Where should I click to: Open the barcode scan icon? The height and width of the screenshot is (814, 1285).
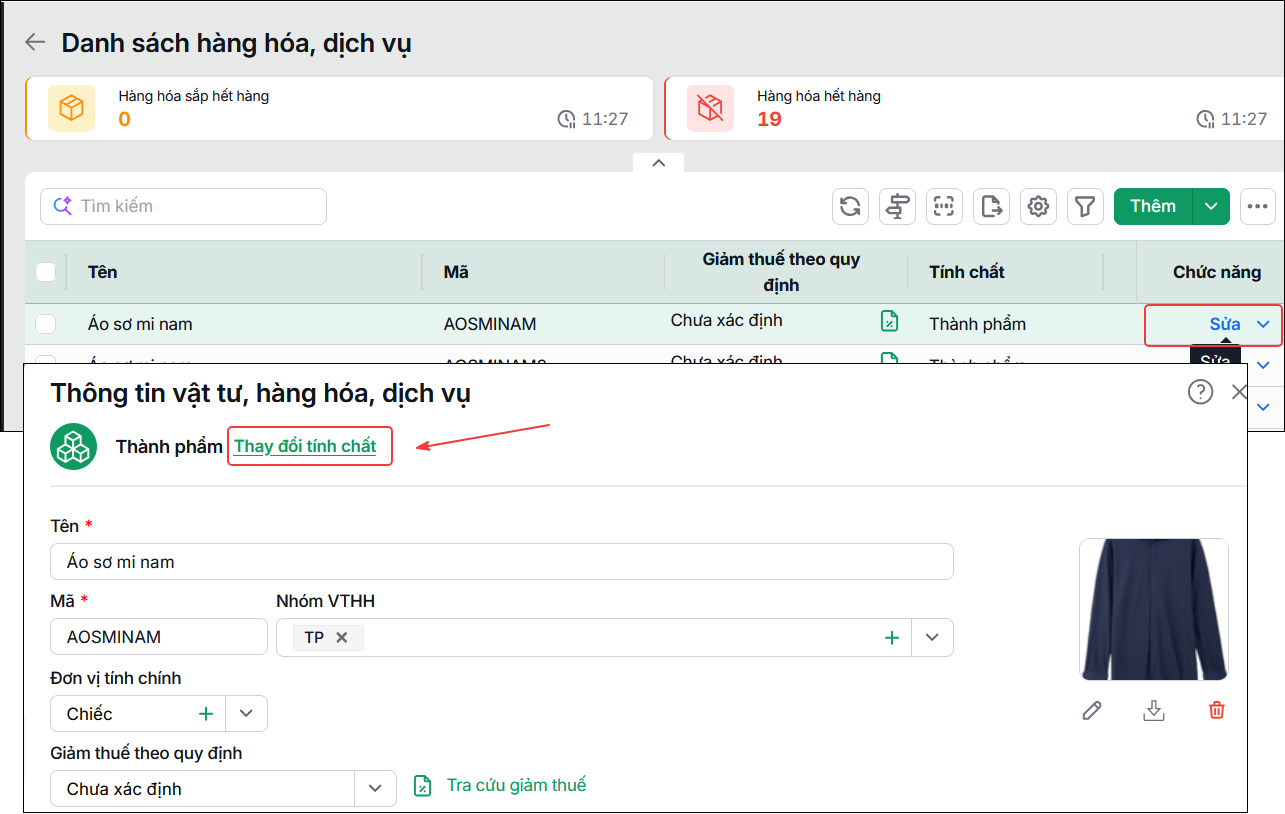944,206
